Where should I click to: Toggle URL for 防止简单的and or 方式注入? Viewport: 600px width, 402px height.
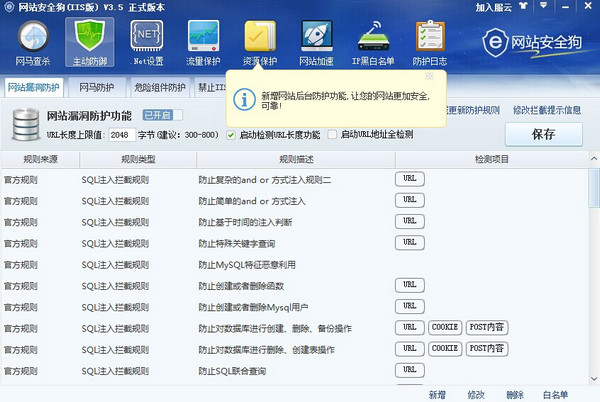pos(409,200)
